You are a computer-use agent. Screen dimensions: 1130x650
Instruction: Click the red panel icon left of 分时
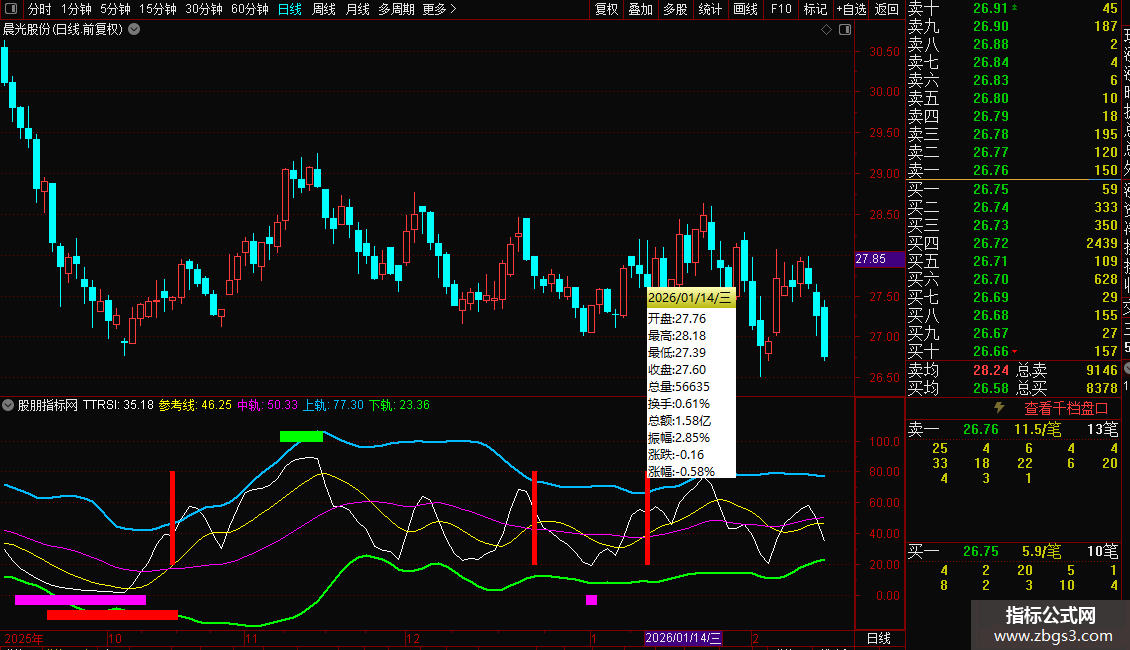tap(10, 9)
